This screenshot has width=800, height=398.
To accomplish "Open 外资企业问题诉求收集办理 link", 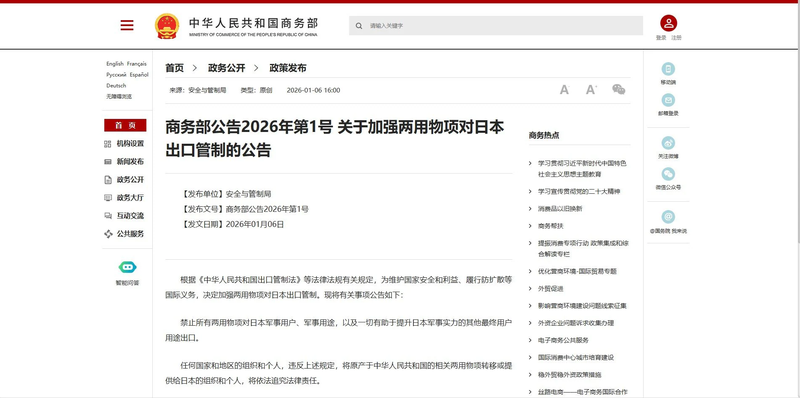I will (x=576, y=323).
